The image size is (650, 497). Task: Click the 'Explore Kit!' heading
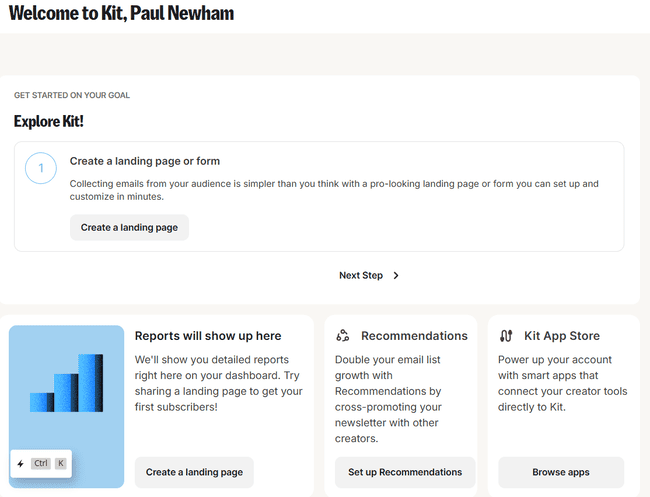(x=49, y=121)
